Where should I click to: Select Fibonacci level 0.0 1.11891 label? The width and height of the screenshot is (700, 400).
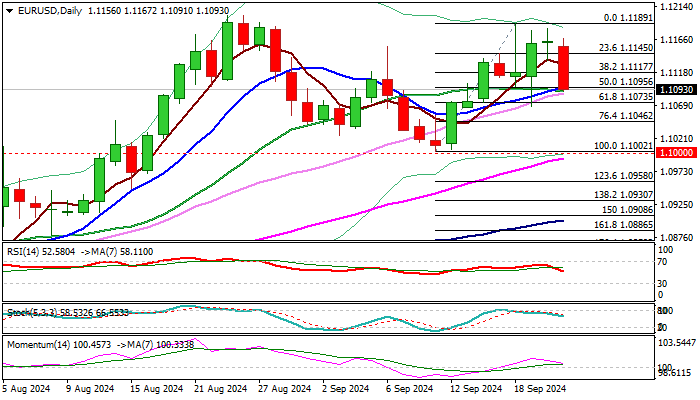pyautogui.click(x=628, y=18)
